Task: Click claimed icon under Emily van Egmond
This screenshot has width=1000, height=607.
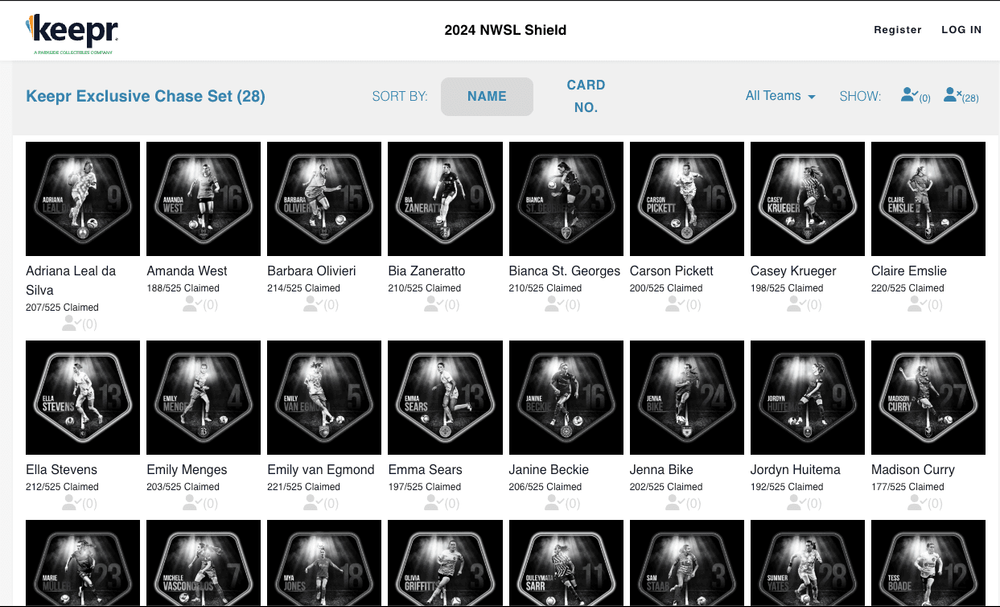Action: (x=320, y=503)
